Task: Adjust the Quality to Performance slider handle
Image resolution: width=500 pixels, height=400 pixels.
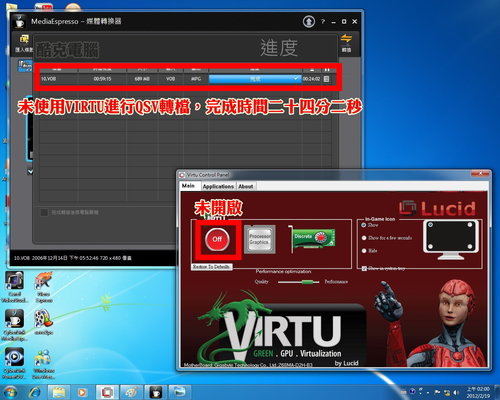Action: pos(306,282)
